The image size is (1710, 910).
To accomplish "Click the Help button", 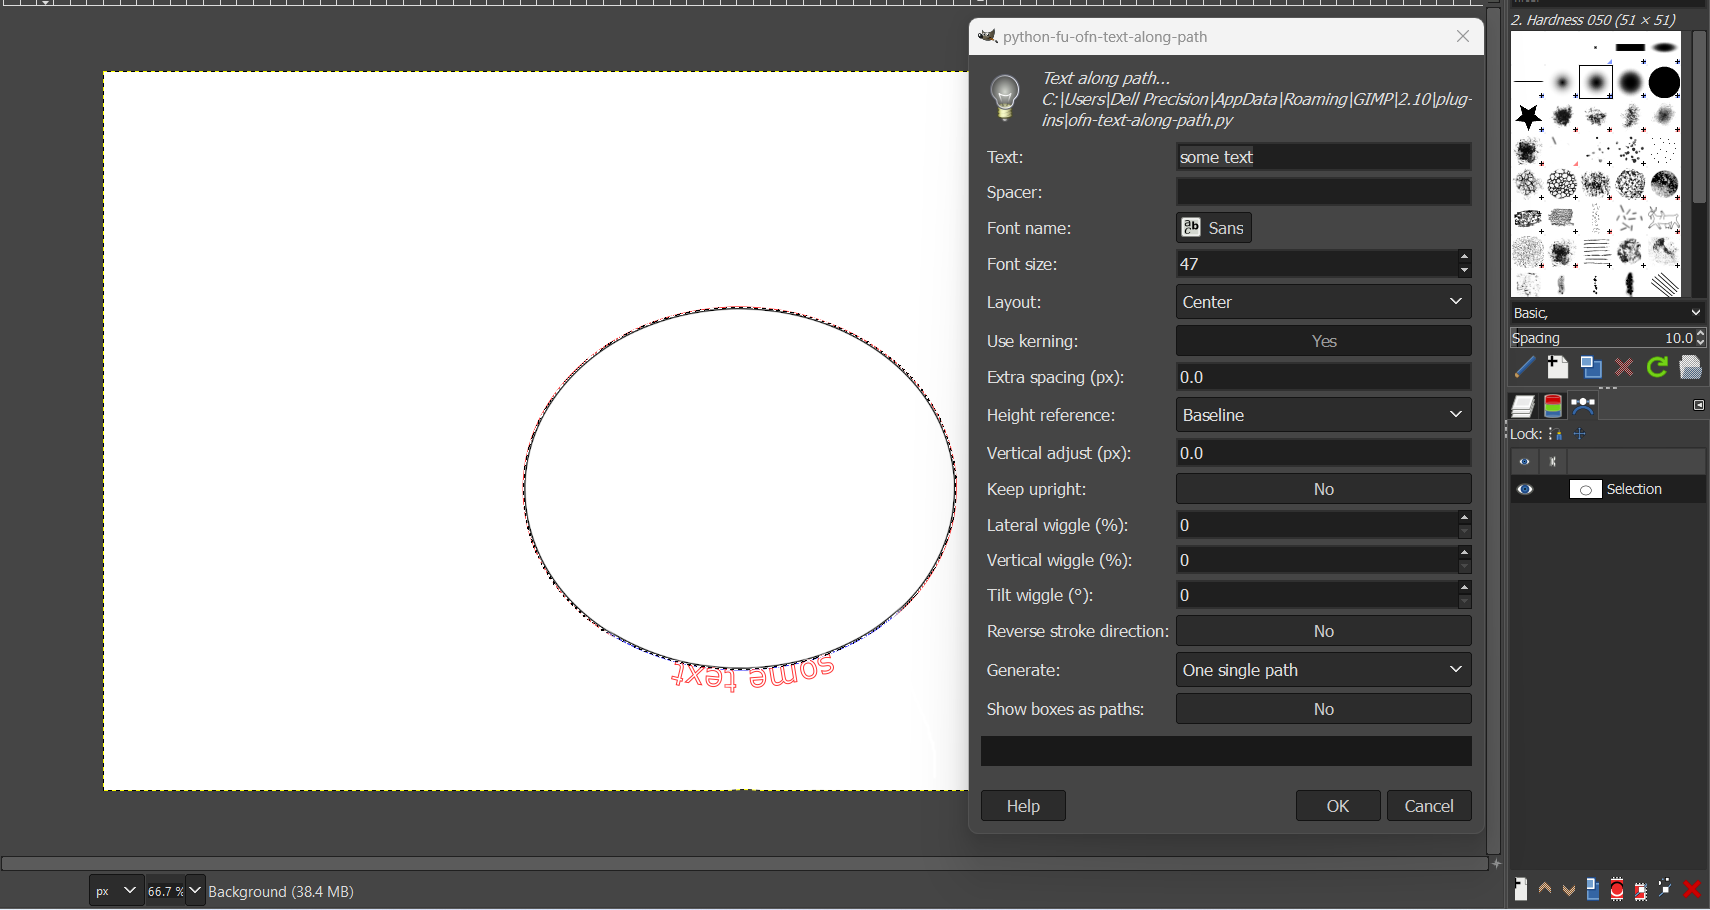I will tap(1023, 806).
